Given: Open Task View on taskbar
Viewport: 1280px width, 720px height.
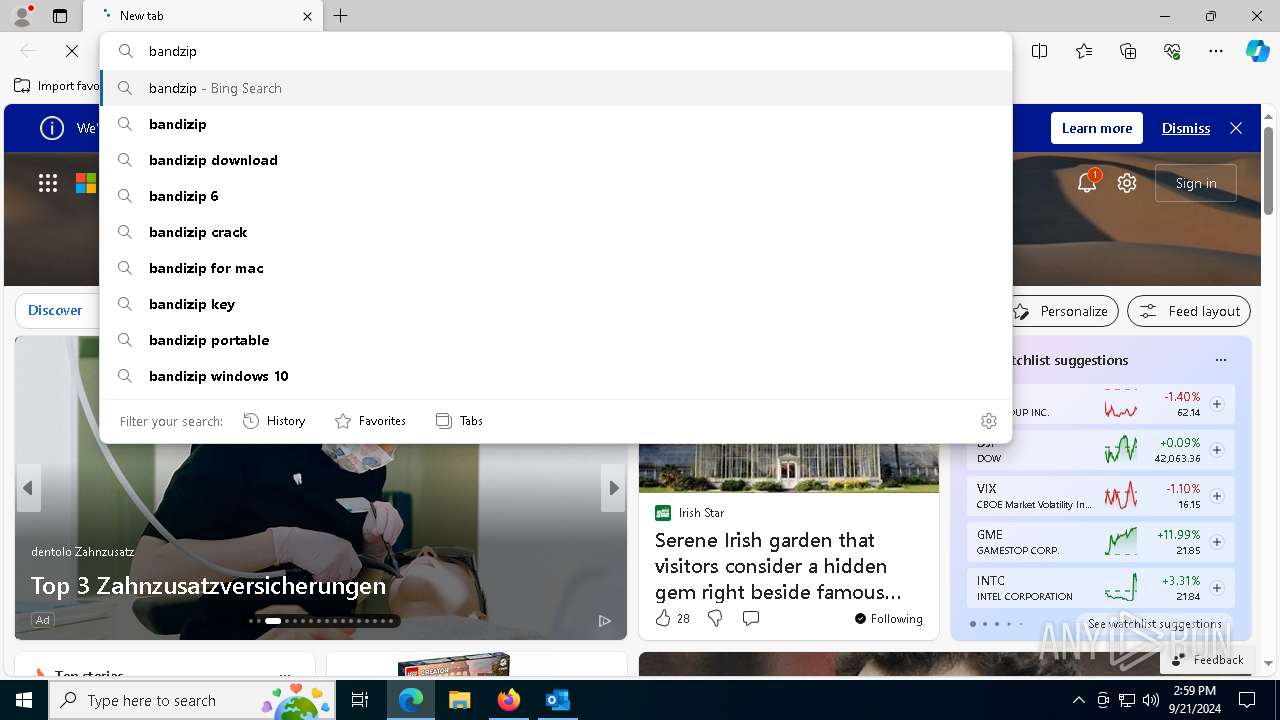Looking at the screenshot, I should coord(360,700).
